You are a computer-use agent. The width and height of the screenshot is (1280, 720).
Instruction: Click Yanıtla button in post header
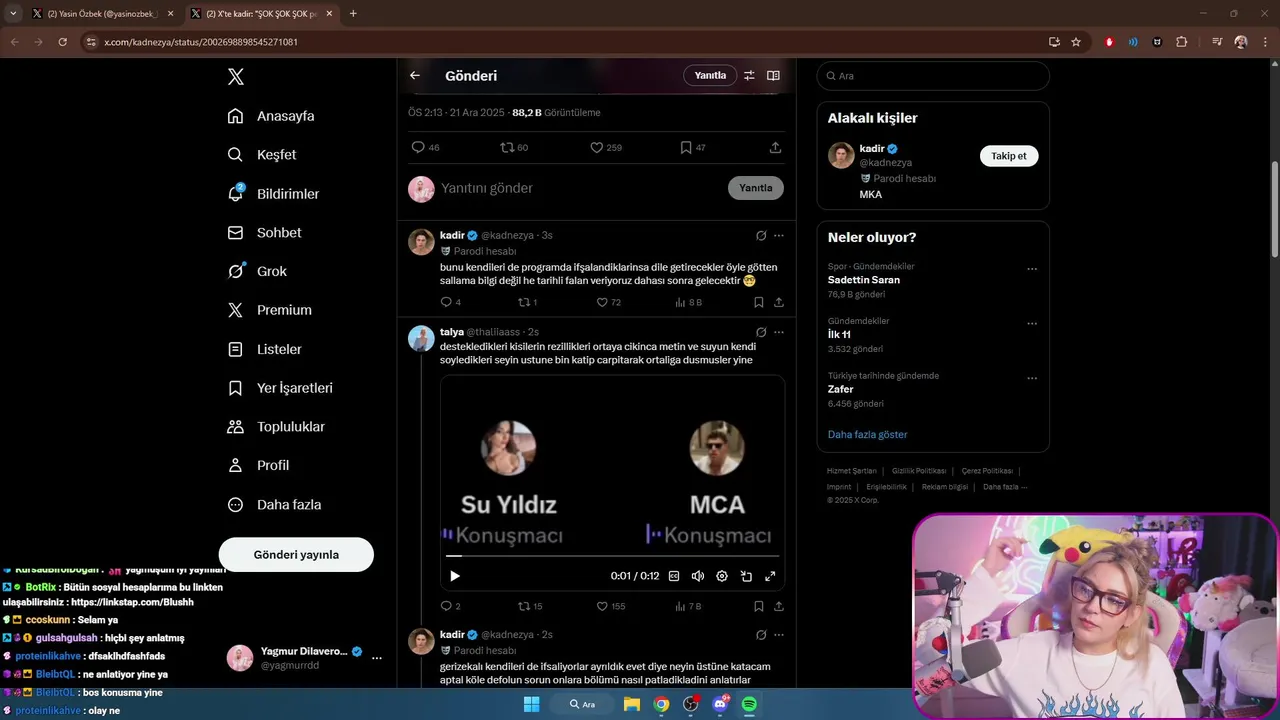click(x=710, y=75)
